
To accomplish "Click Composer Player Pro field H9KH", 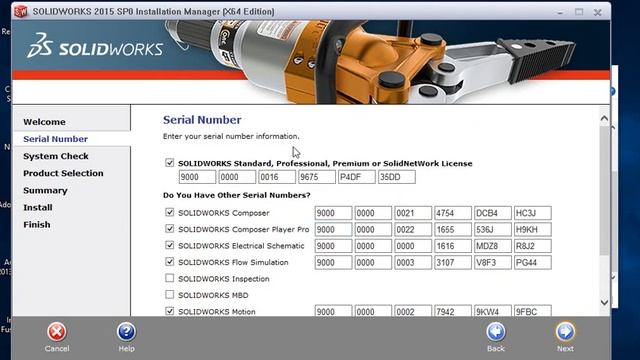I will point(533,229).
